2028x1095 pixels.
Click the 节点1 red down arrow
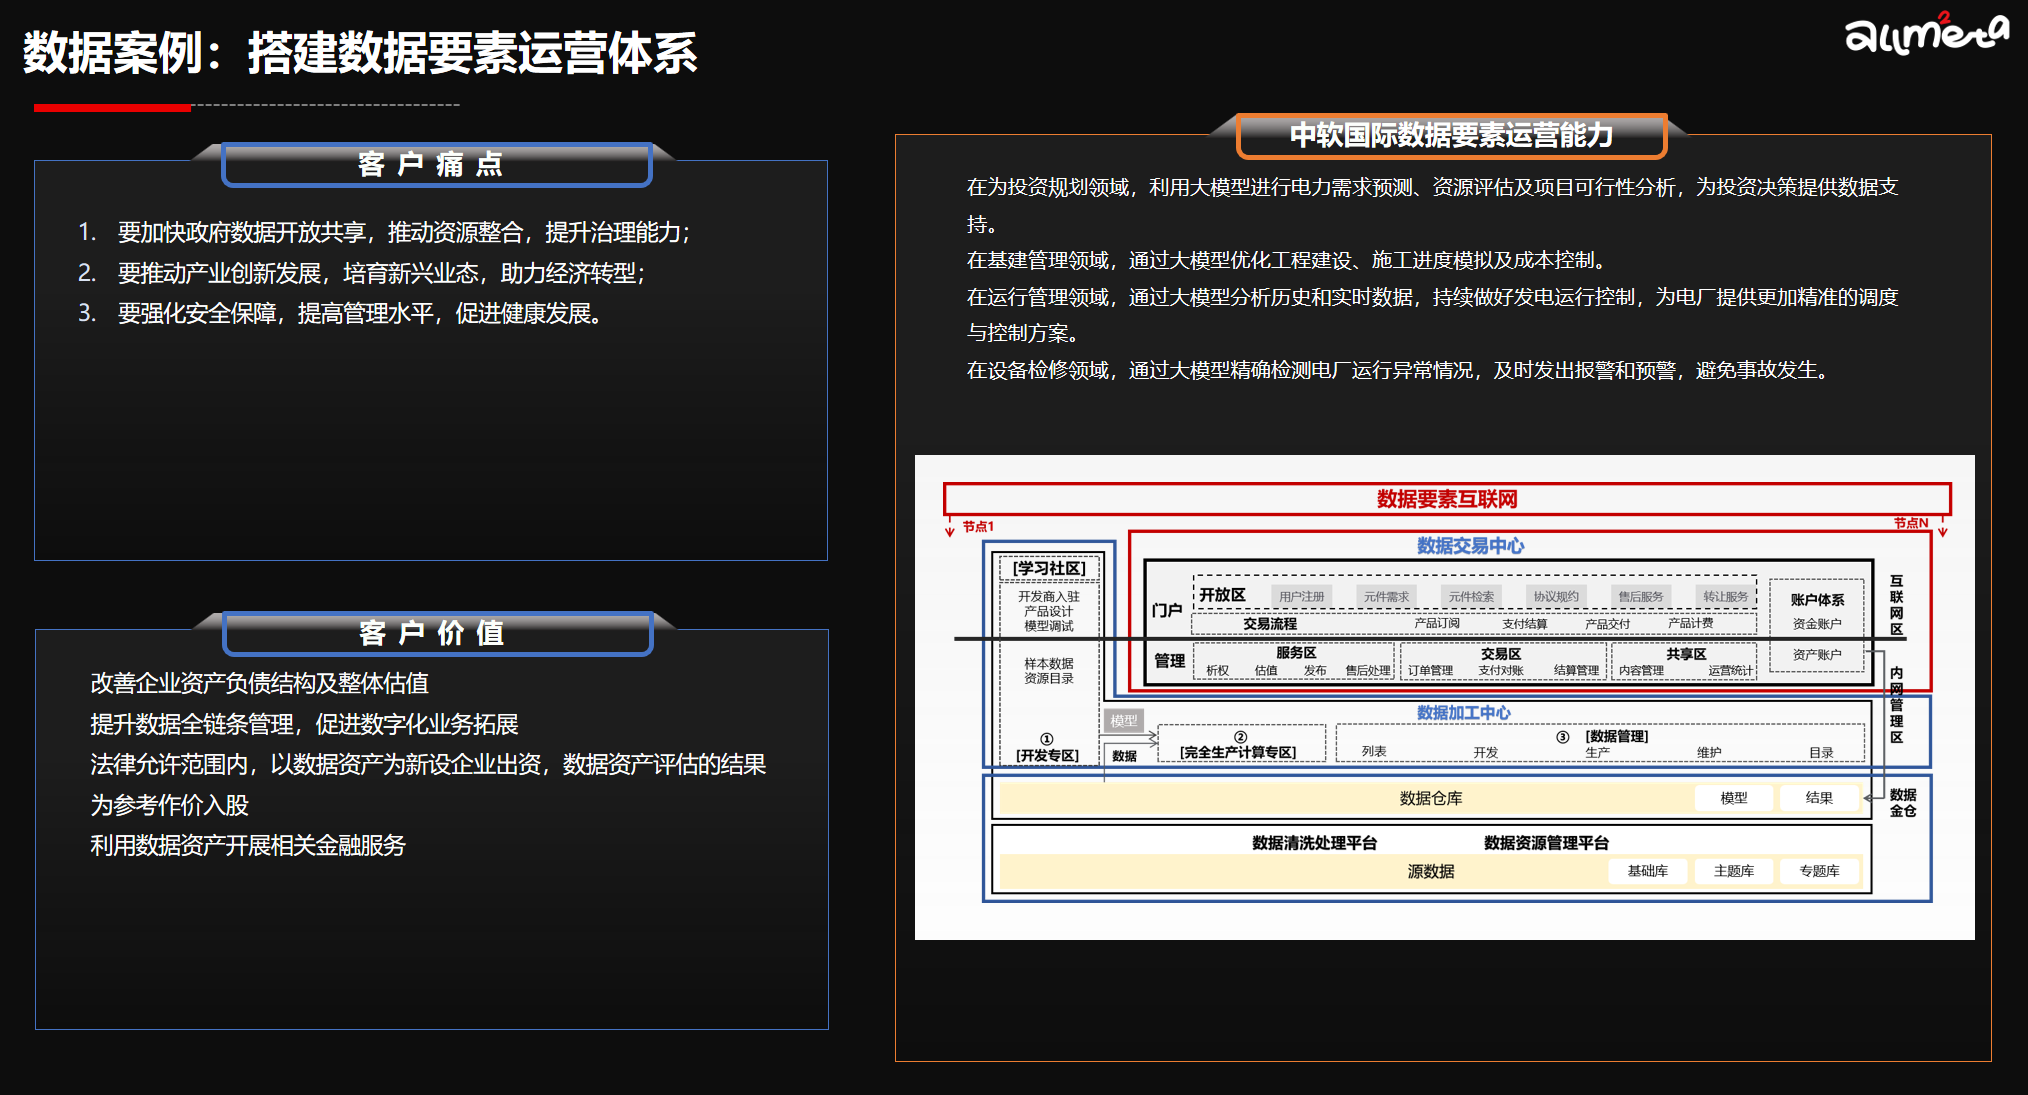[949, 528]
